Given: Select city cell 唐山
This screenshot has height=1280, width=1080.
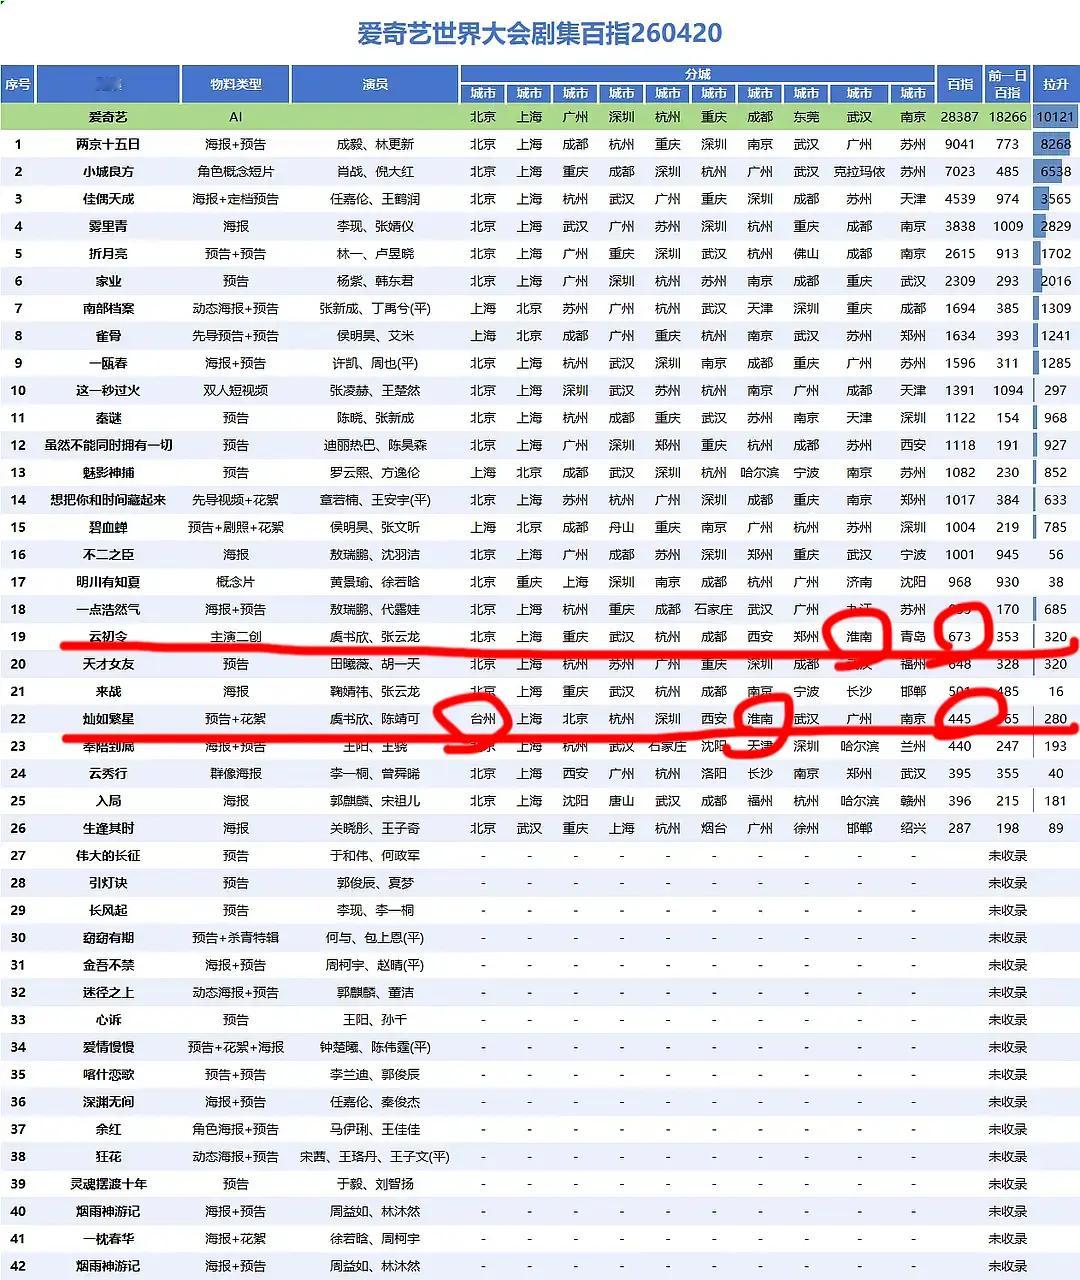Looking at the screenshot, I should click(x=621, y=801).
